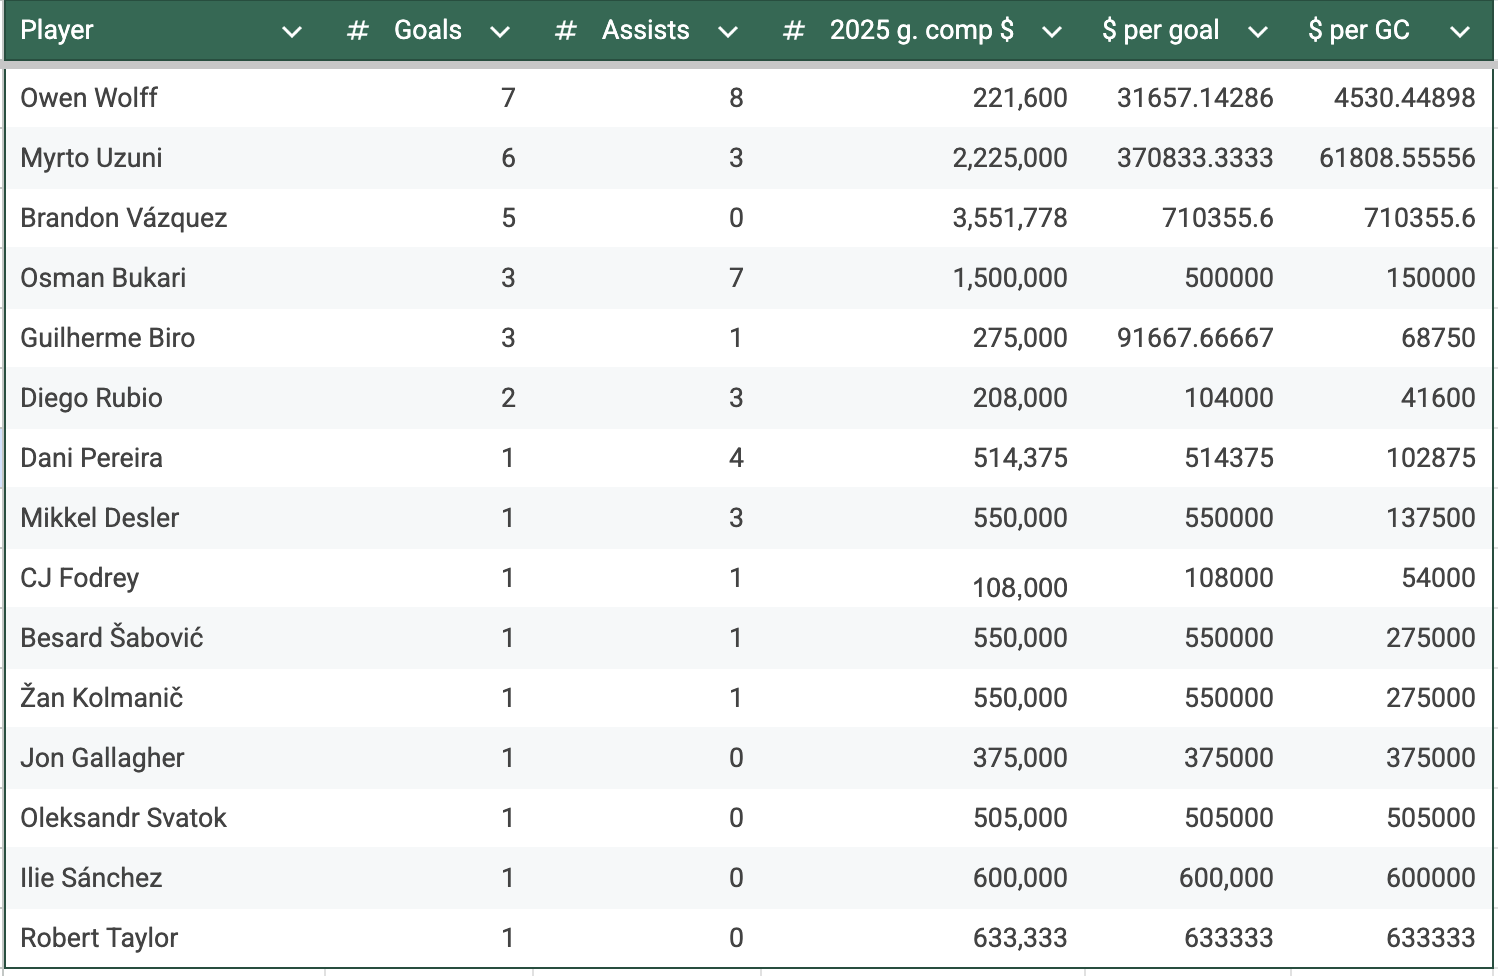Click Osman Bukari's assists cell showing 7
The width and height of the screenshot is (1498, 976).
[x=736, y=278]
